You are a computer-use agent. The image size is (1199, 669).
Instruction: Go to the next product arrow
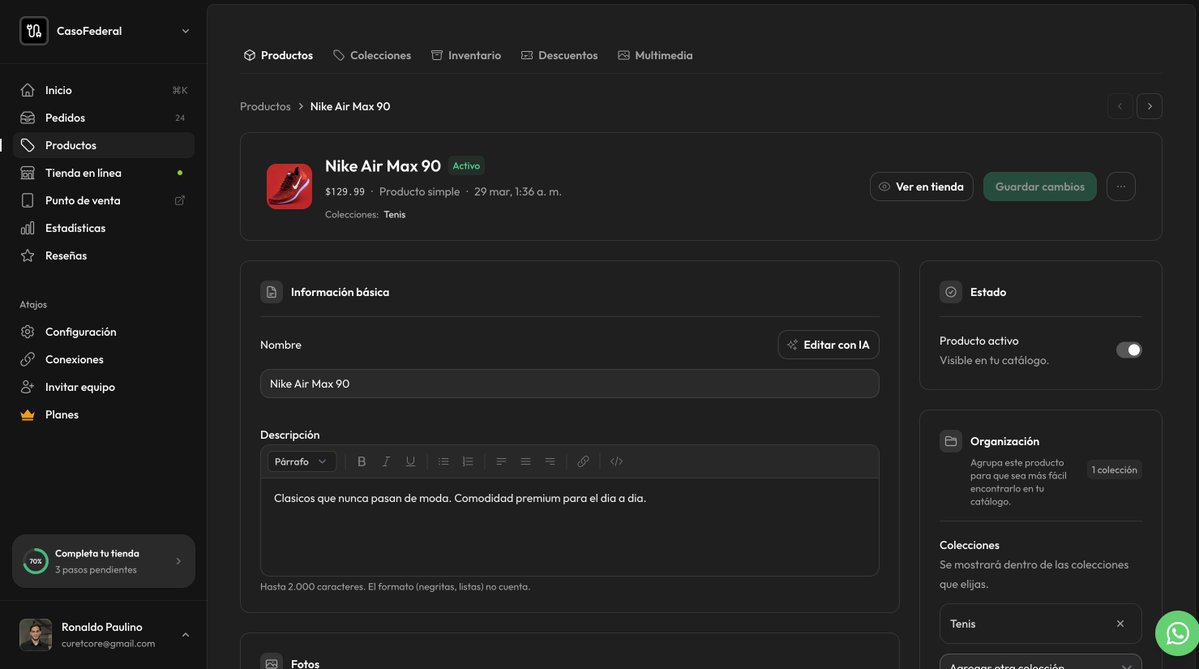[x=1149, y=106]
